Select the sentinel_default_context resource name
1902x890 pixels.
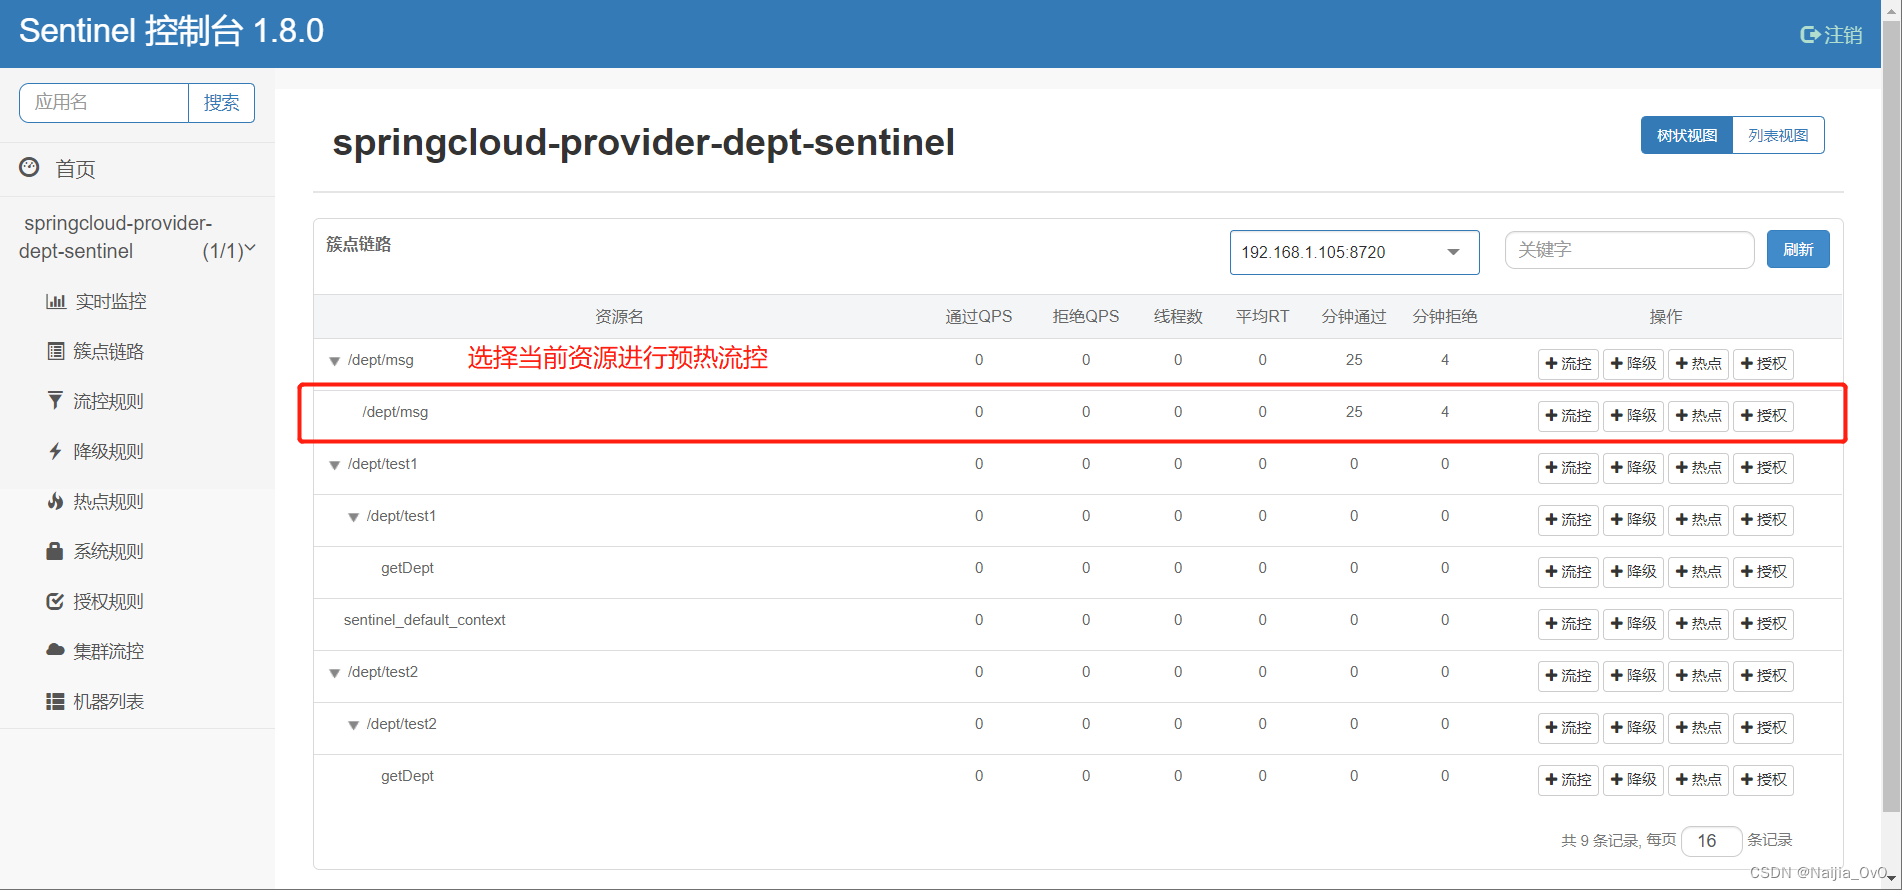coord(424,620)
